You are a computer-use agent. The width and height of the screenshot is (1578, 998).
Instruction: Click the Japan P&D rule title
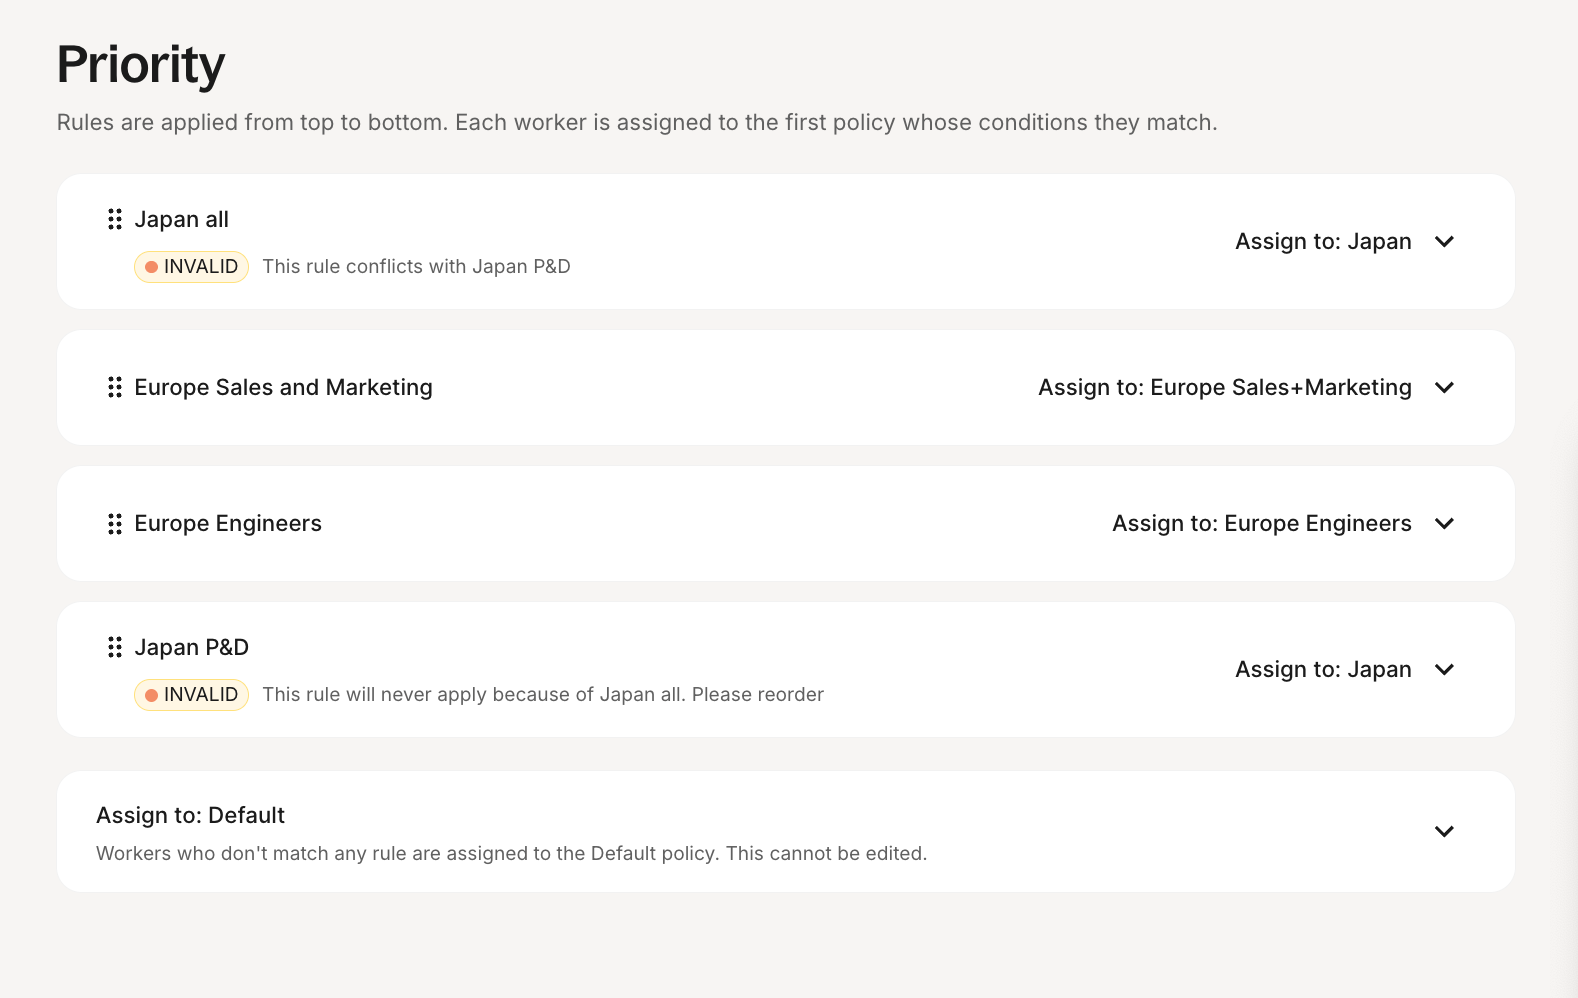coord(192,647)
